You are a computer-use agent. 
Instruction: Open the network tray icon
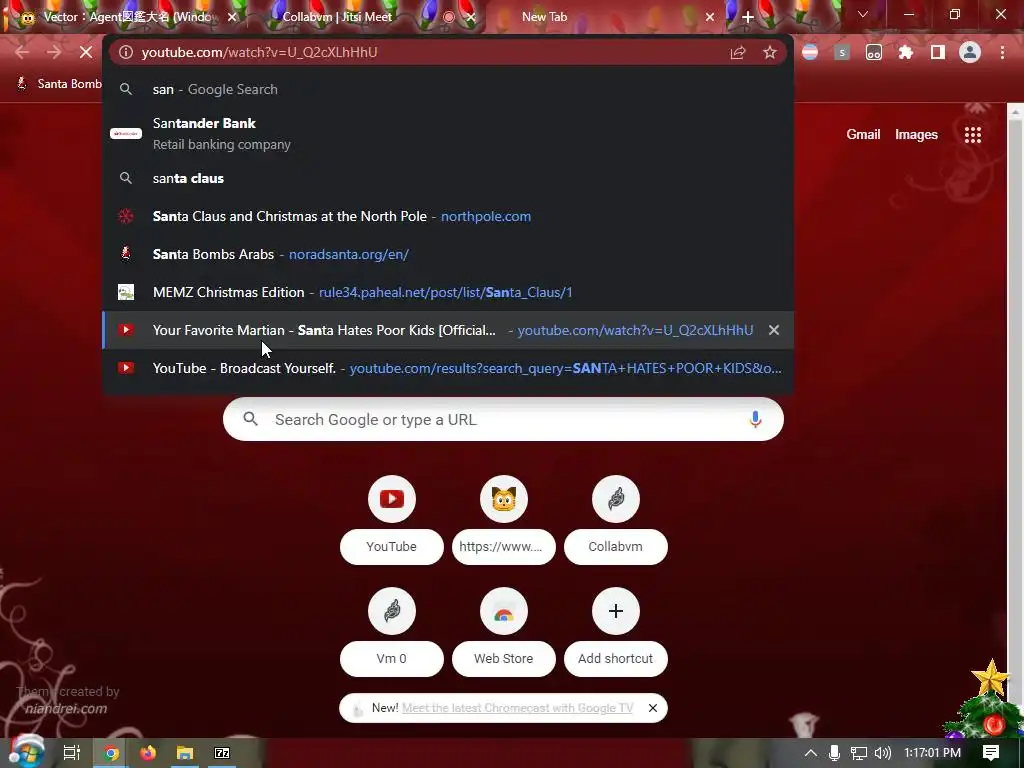pos(858,753)
